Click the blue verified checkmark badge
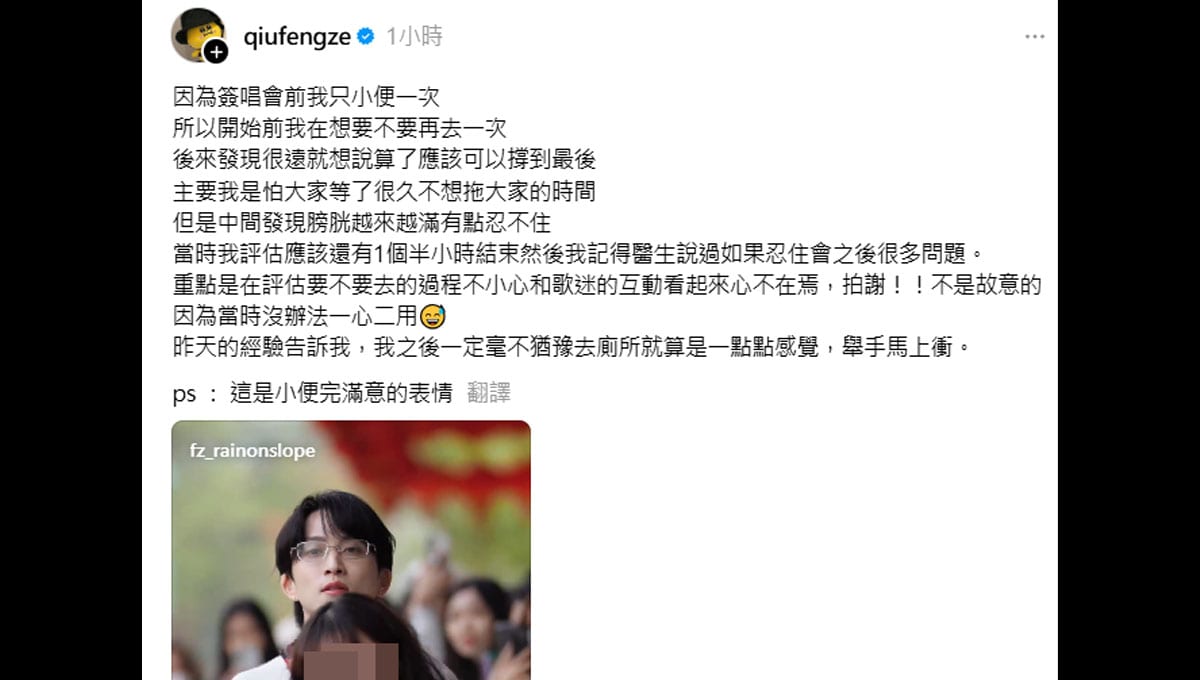 (366, 37)
